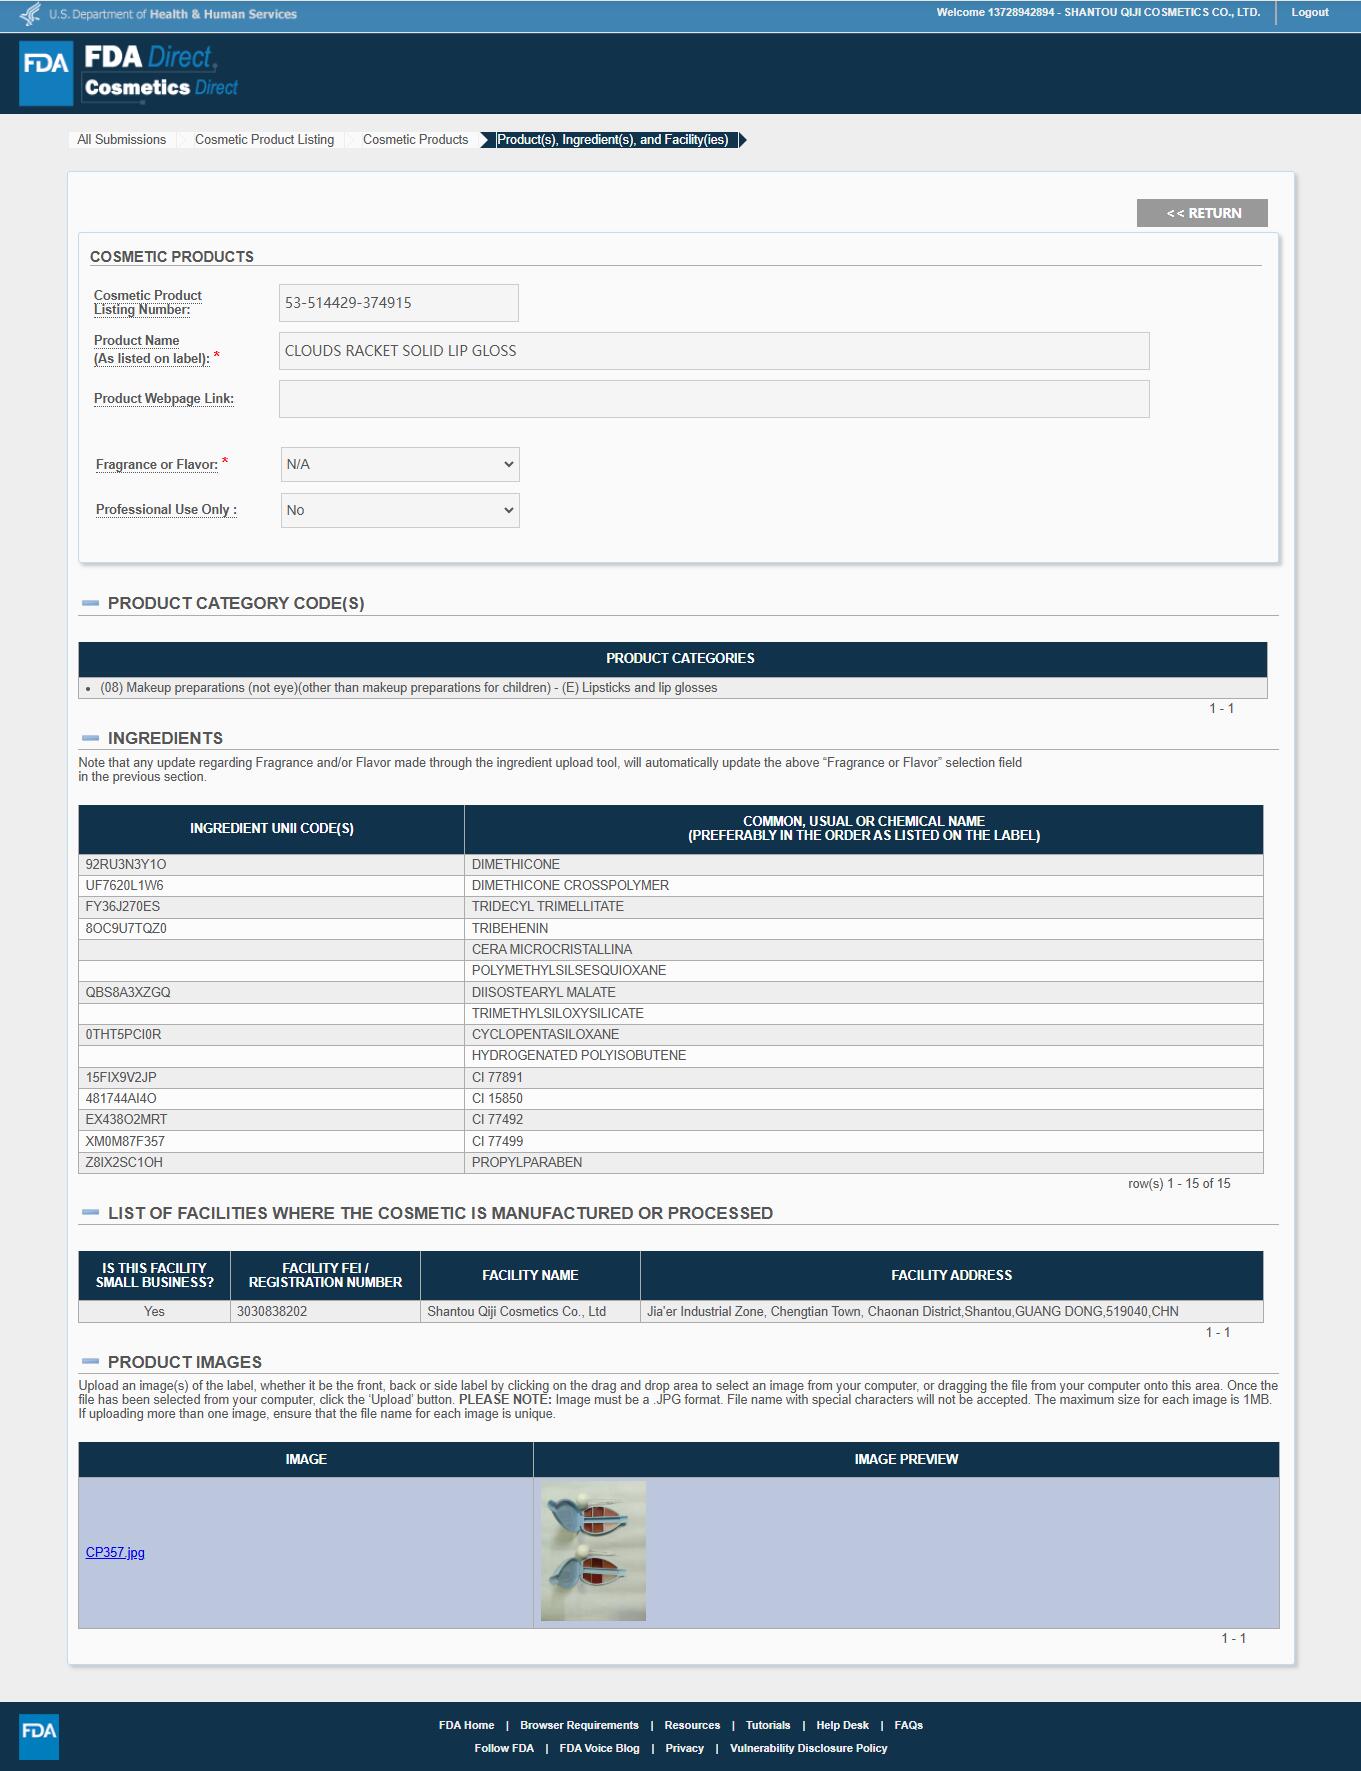
Task: Open the Tutorials footer link
Action: 768,1725
